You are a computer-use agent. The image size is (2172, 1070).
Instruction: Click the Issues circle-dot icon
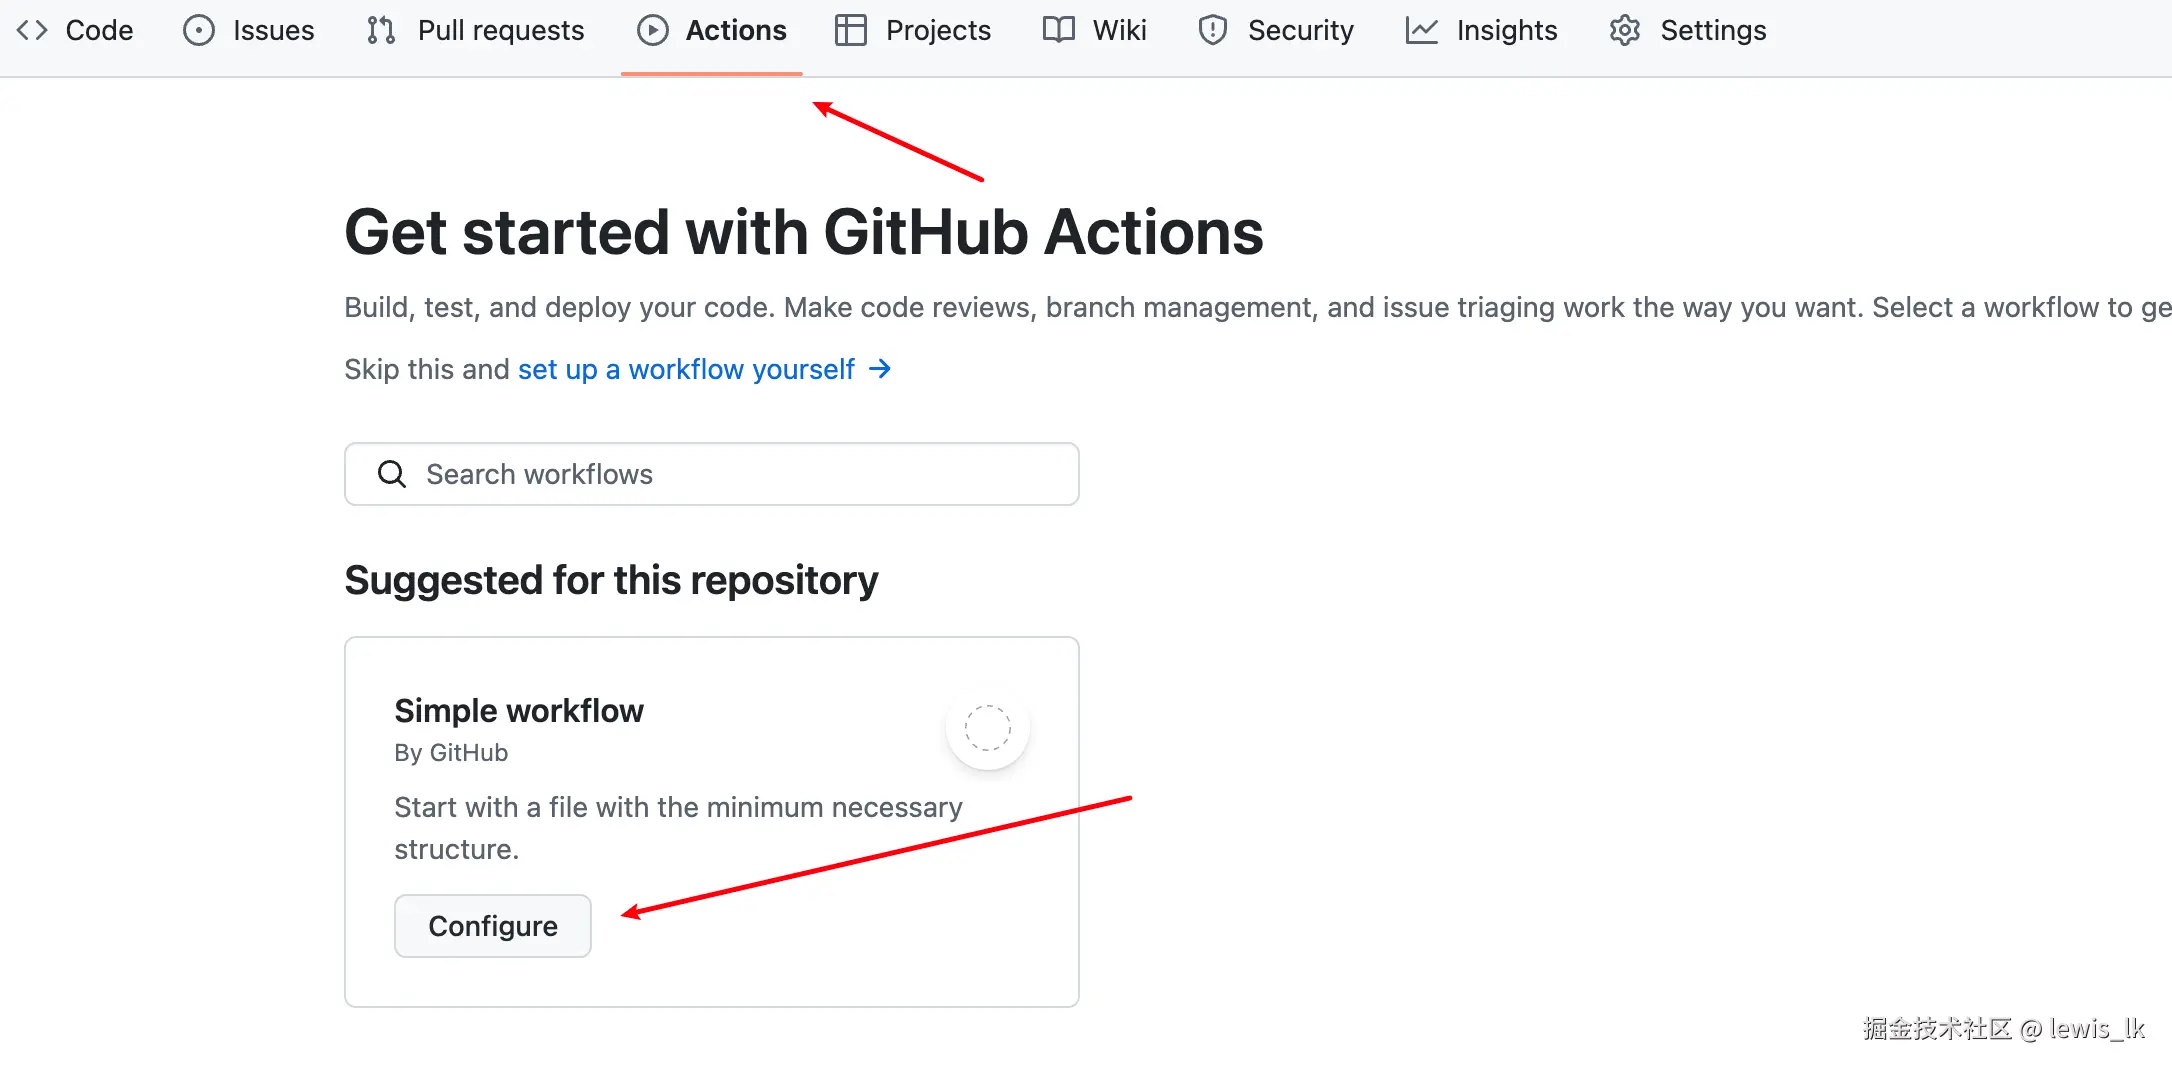click(199, 30)
